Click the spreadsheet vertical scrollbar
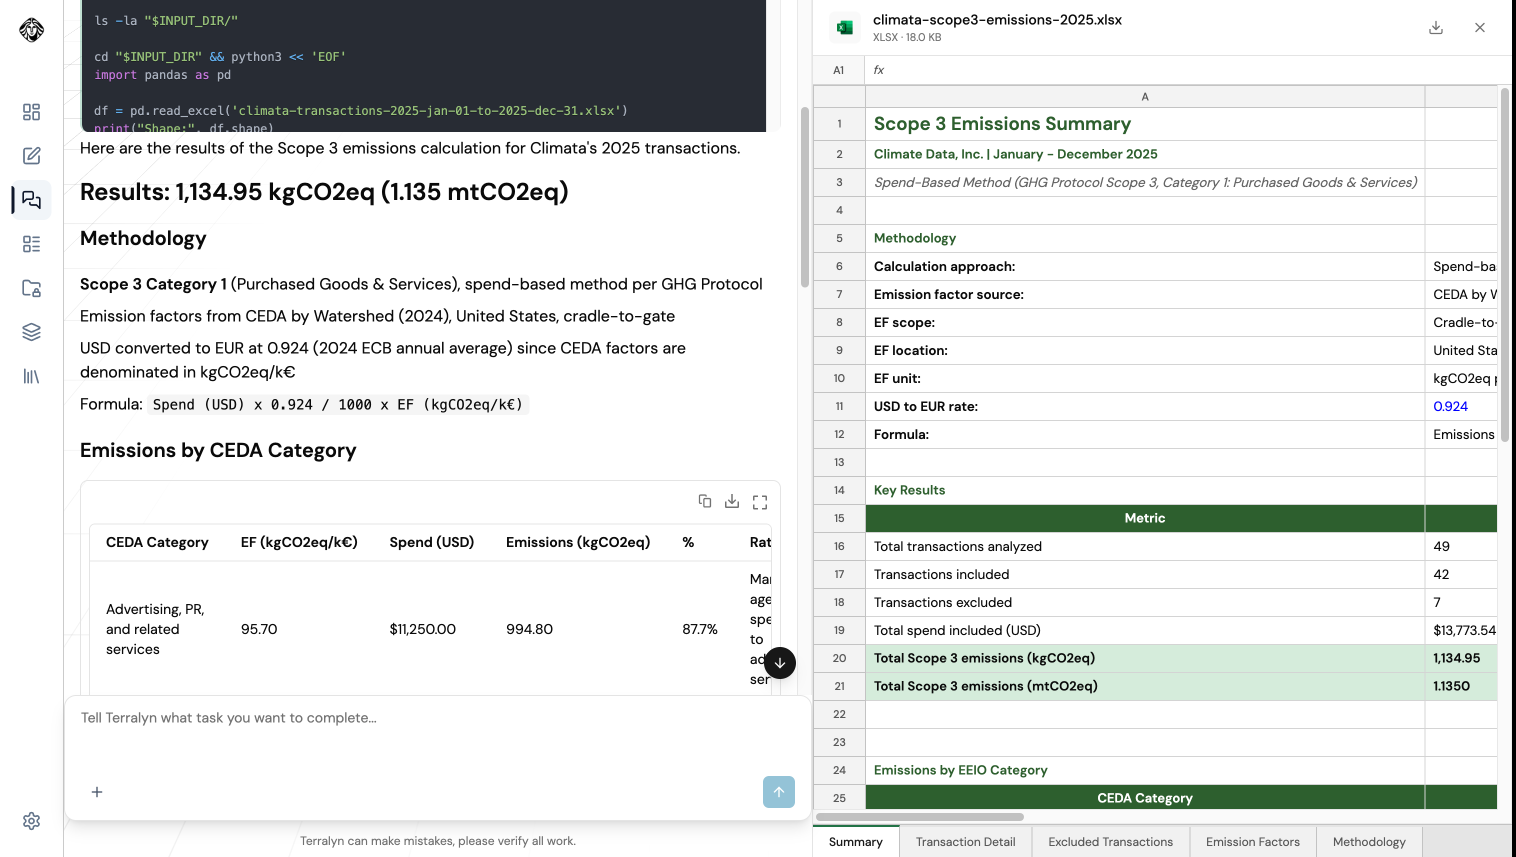The width and height of the screenshot is (1516, 857). point(1505,265)
